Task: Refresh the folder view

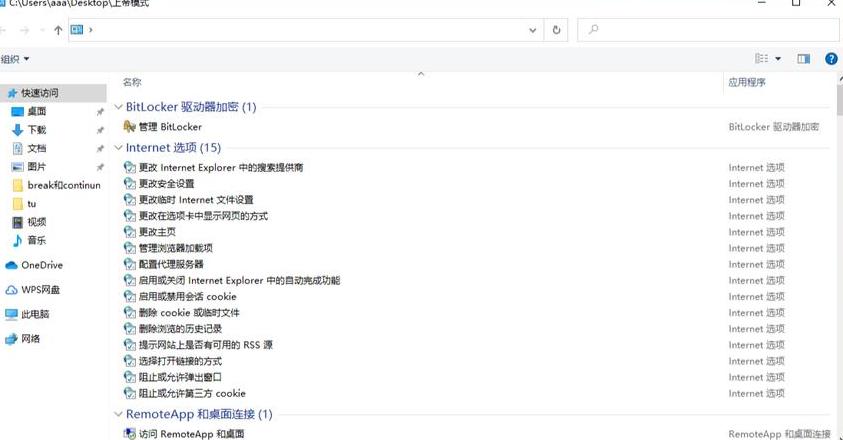Action: (556, 30)
